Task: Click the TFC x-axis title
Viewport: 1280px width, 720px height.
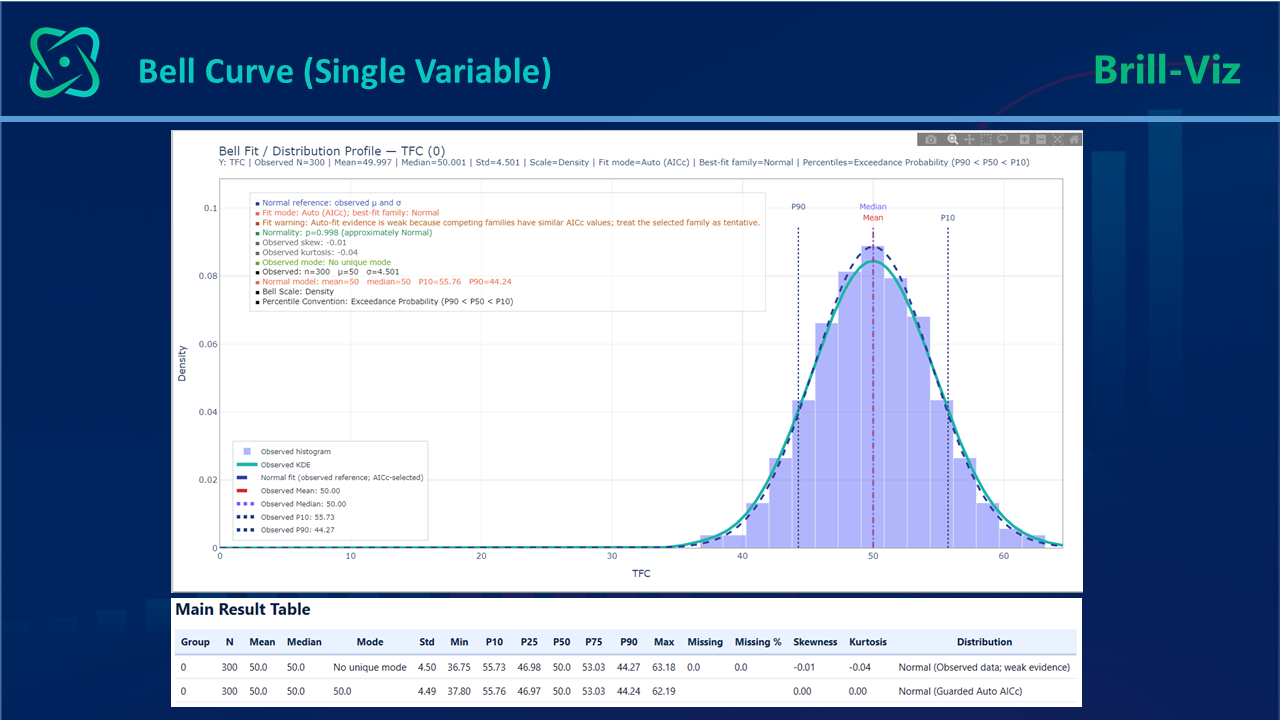Action: (x=641, y=573)
